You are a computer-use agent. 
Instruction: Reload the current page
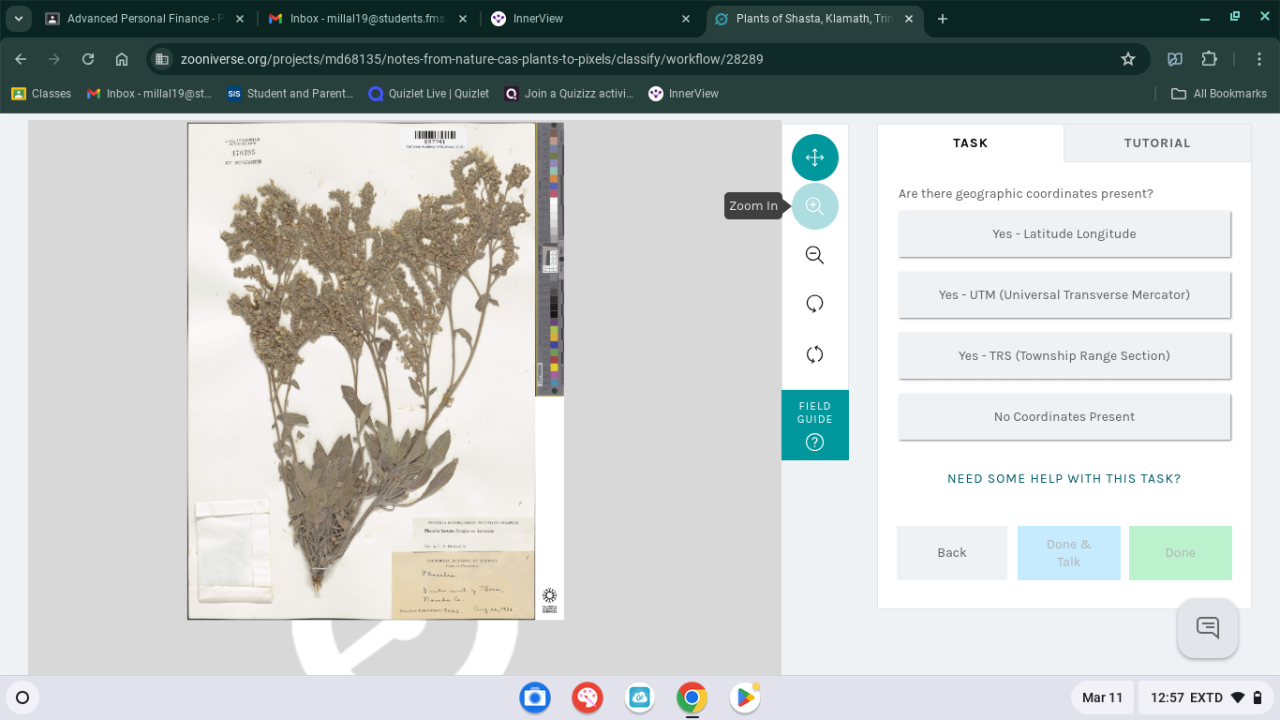coord(88,59)
